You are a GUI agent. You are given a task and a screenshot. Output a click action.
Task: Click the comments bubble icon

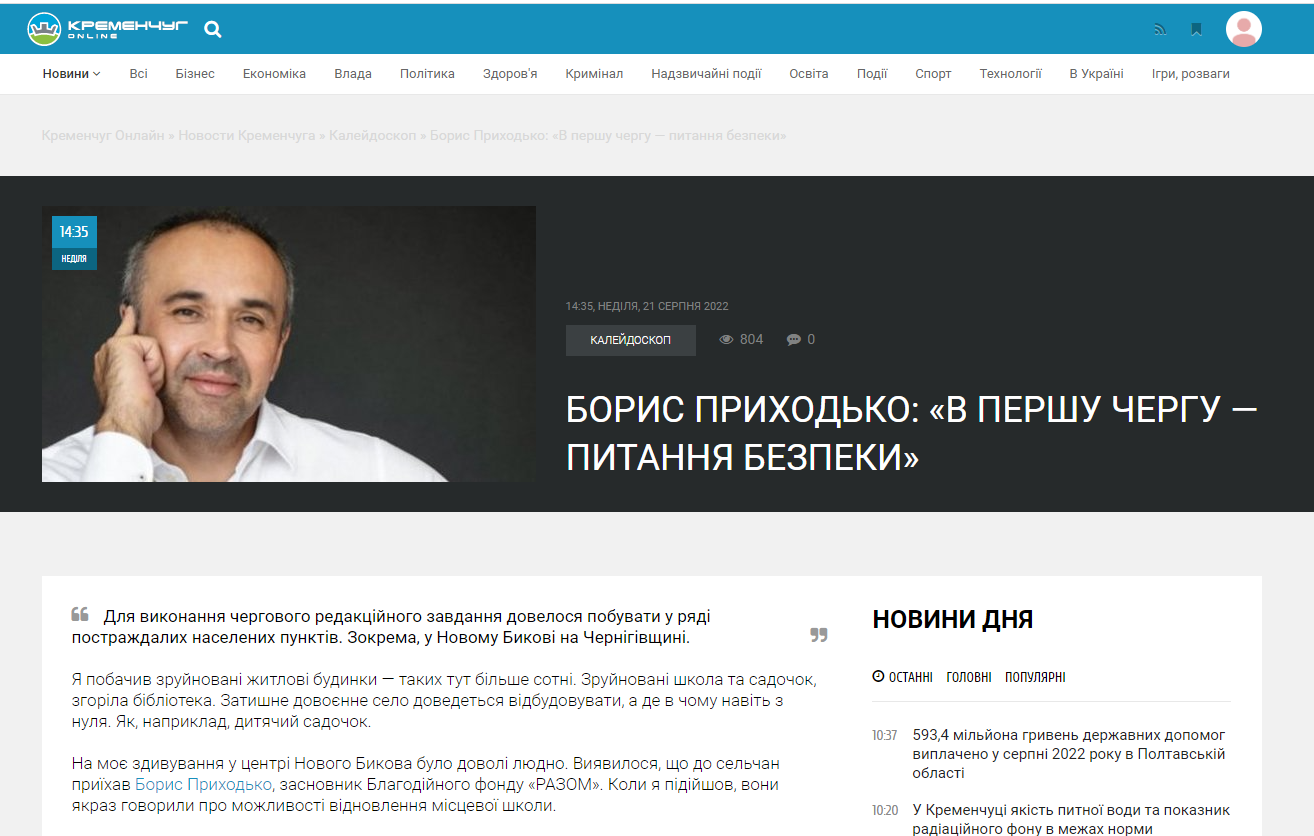tap(794, 340)
